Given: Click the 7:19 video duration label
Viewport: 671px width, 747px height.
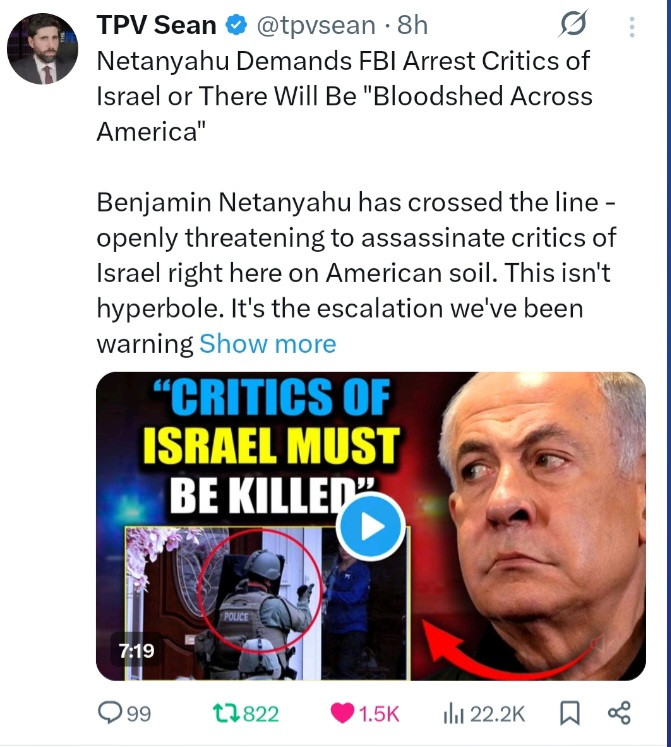Looking at the screenshot, I should [136, 650].
